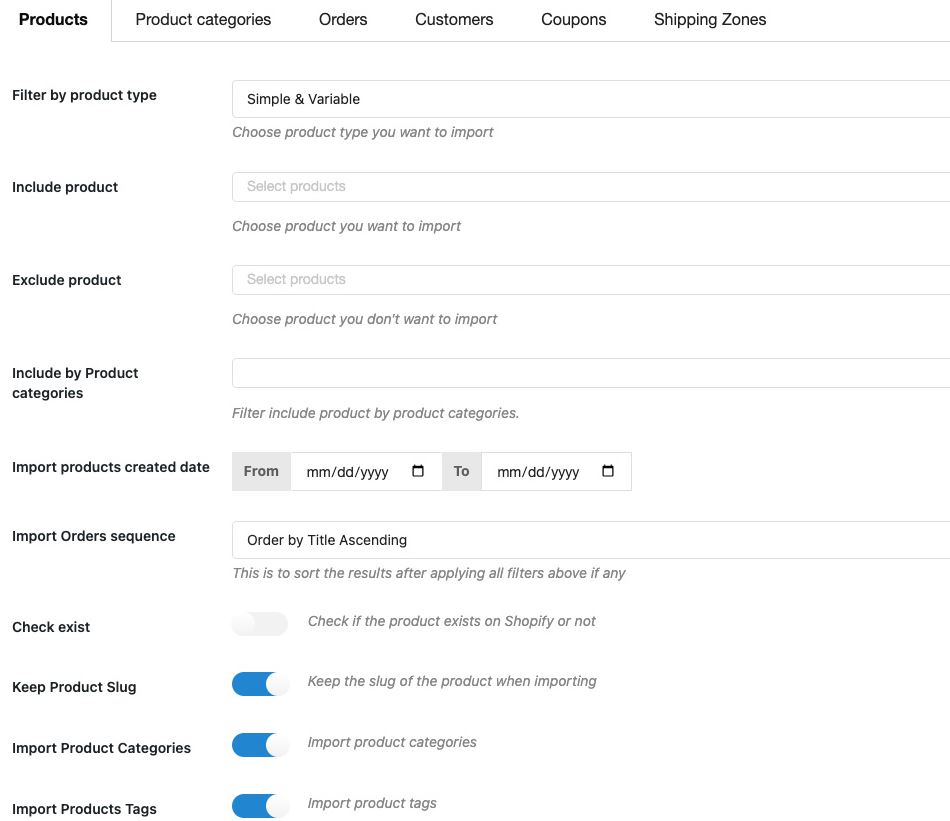Image resolution: width=950 pixels, height=821 pixels.
Task: Go to the Customers tab
Action: [x=454, y=19]
